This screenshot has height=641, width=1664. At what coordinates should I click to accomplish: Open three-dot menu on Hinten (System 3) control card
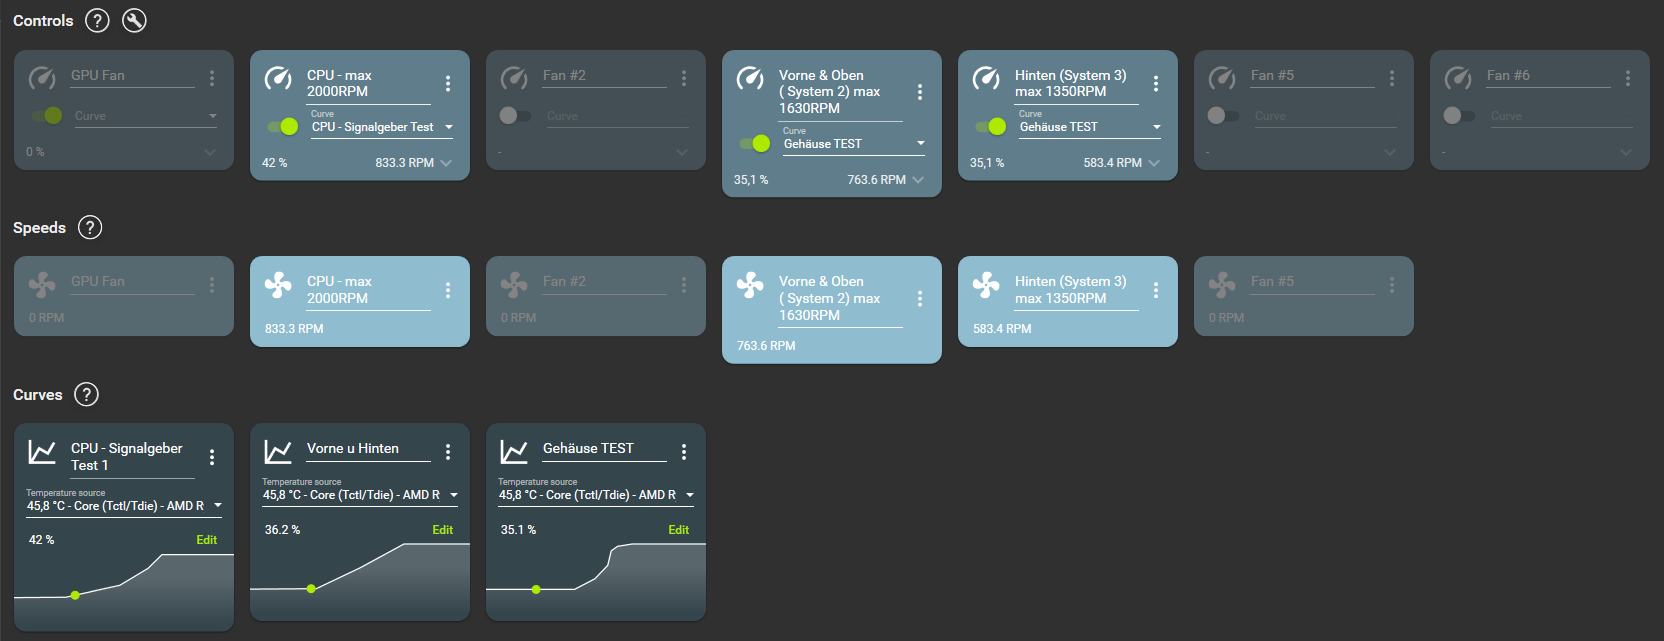coord(1156,84)
